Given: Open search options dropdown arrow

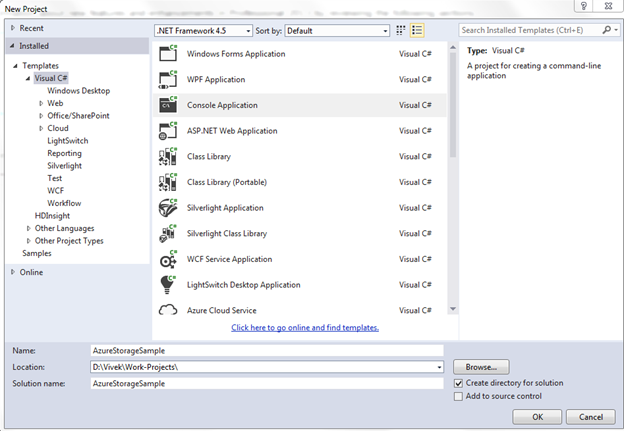Looking at the screenshot, I should point(616,30).
